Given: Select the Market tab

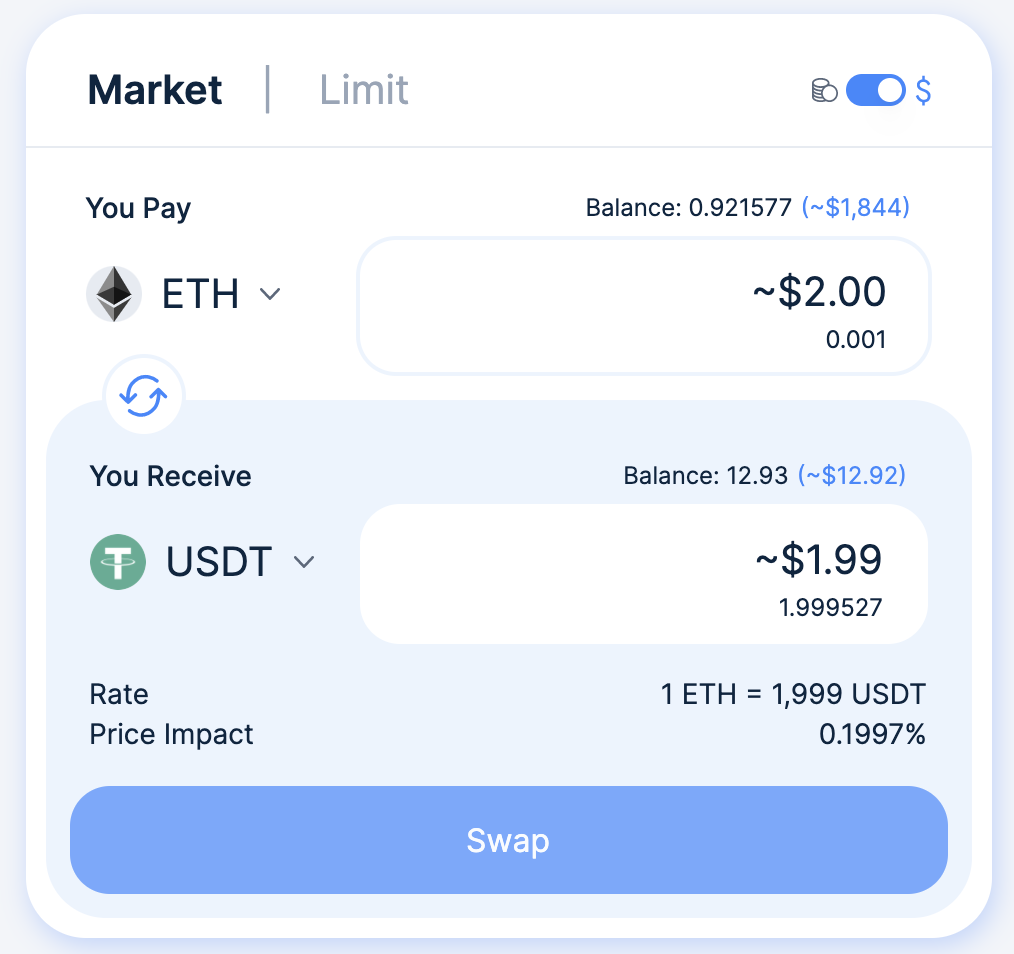Looking at the screenshot, I should (x=154, y=90).
